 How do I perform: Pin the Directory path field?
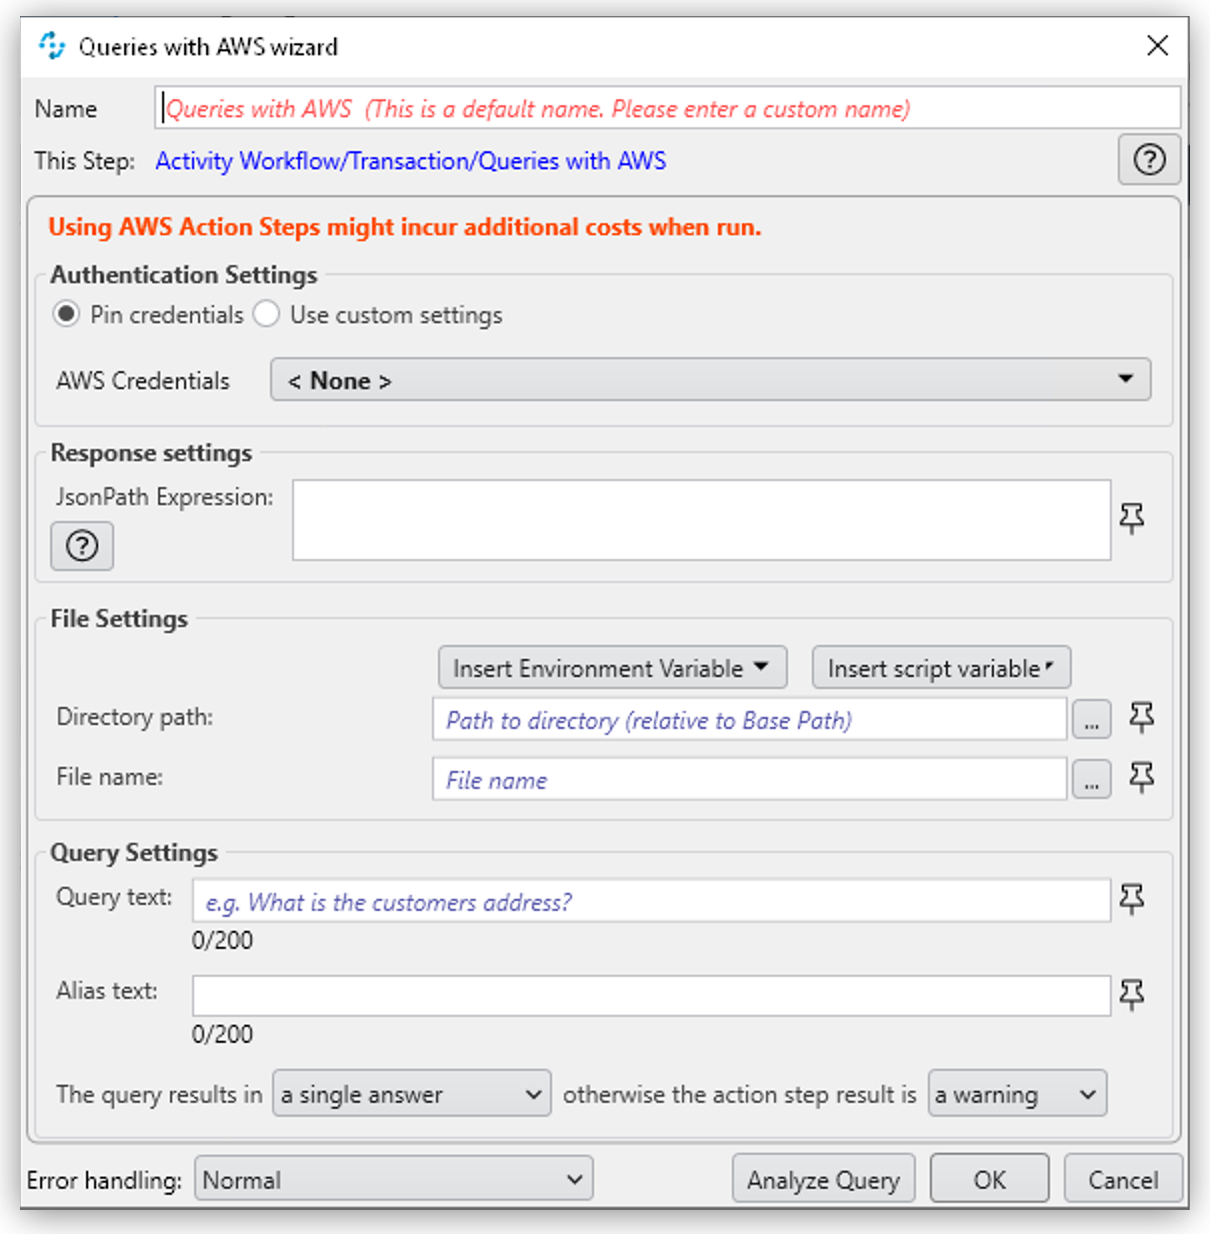[1141, 717]
